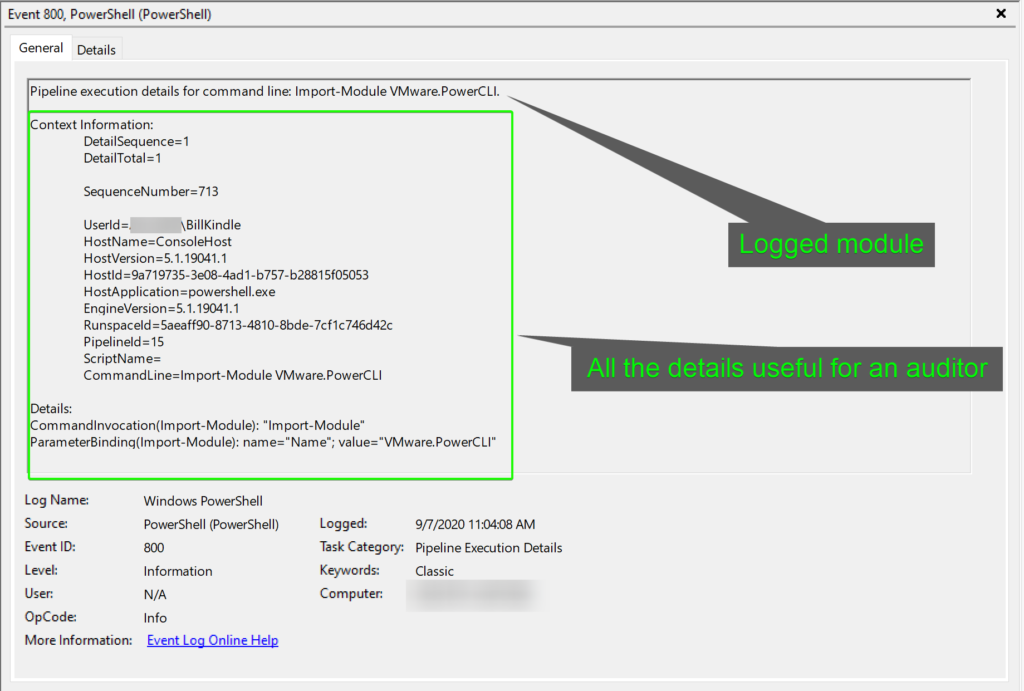Select the HostId GUID line
The height and width of the screenshot is (691, 1024).
(x=226, y=275)
